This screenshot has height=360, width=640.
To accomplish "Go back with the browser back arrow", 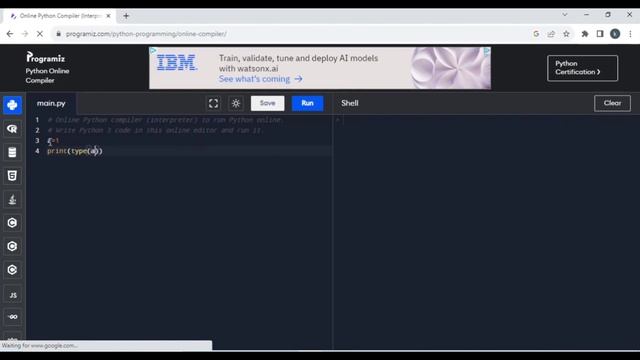I will pyautogui.click(x=10, y=34).
